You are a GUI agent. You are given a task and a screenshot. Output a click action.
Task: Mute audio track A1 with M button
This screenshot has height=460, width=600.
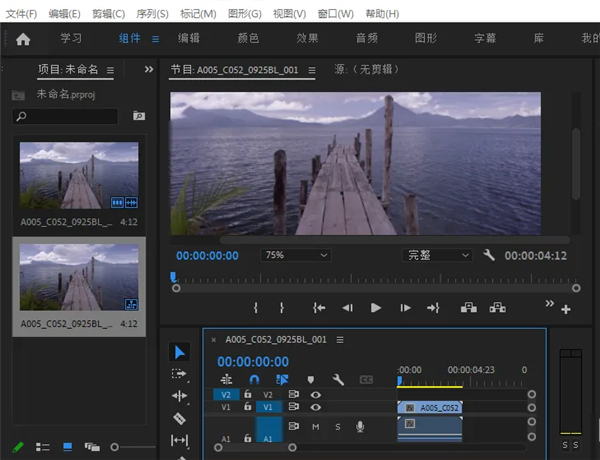point(316,427)
